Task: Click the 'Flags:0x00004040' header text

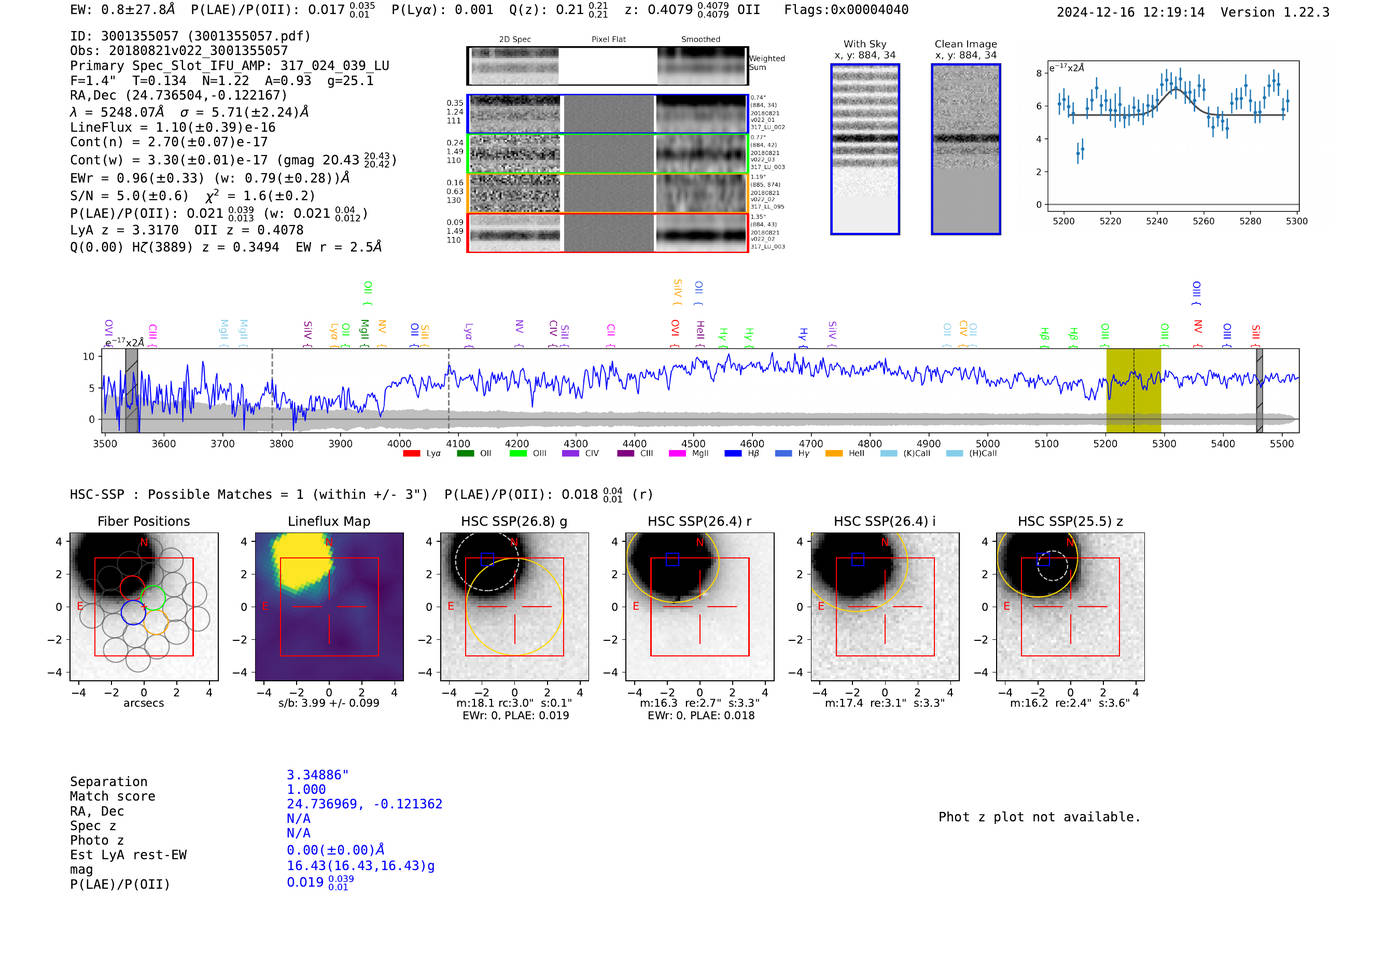Action: point(846,9)
